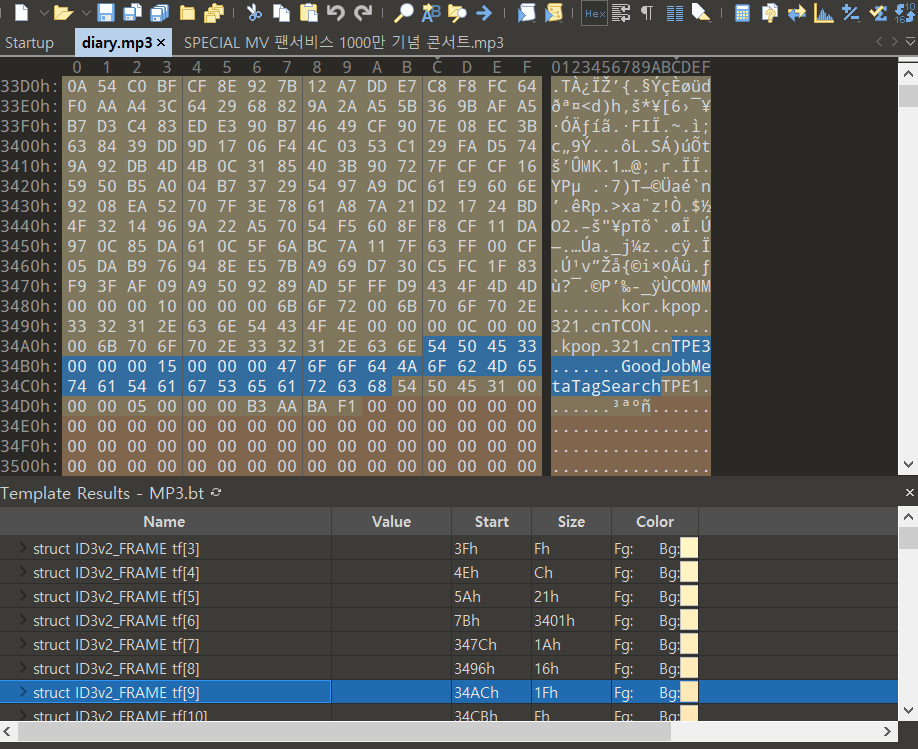Select the tf[7] start value 347Ch
This screenshot has width=918, height=749.
click(475, 645)
